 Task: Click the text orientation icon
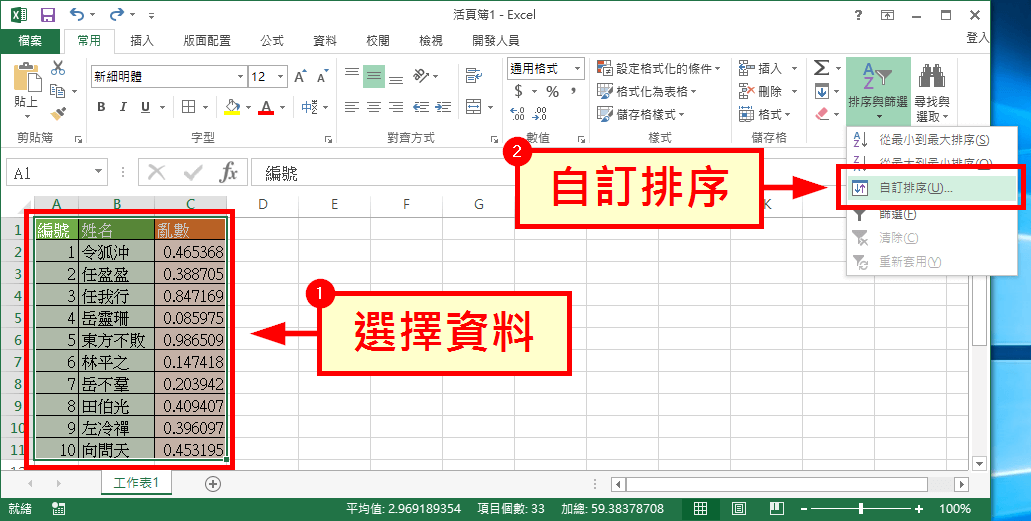pos(421,76)
